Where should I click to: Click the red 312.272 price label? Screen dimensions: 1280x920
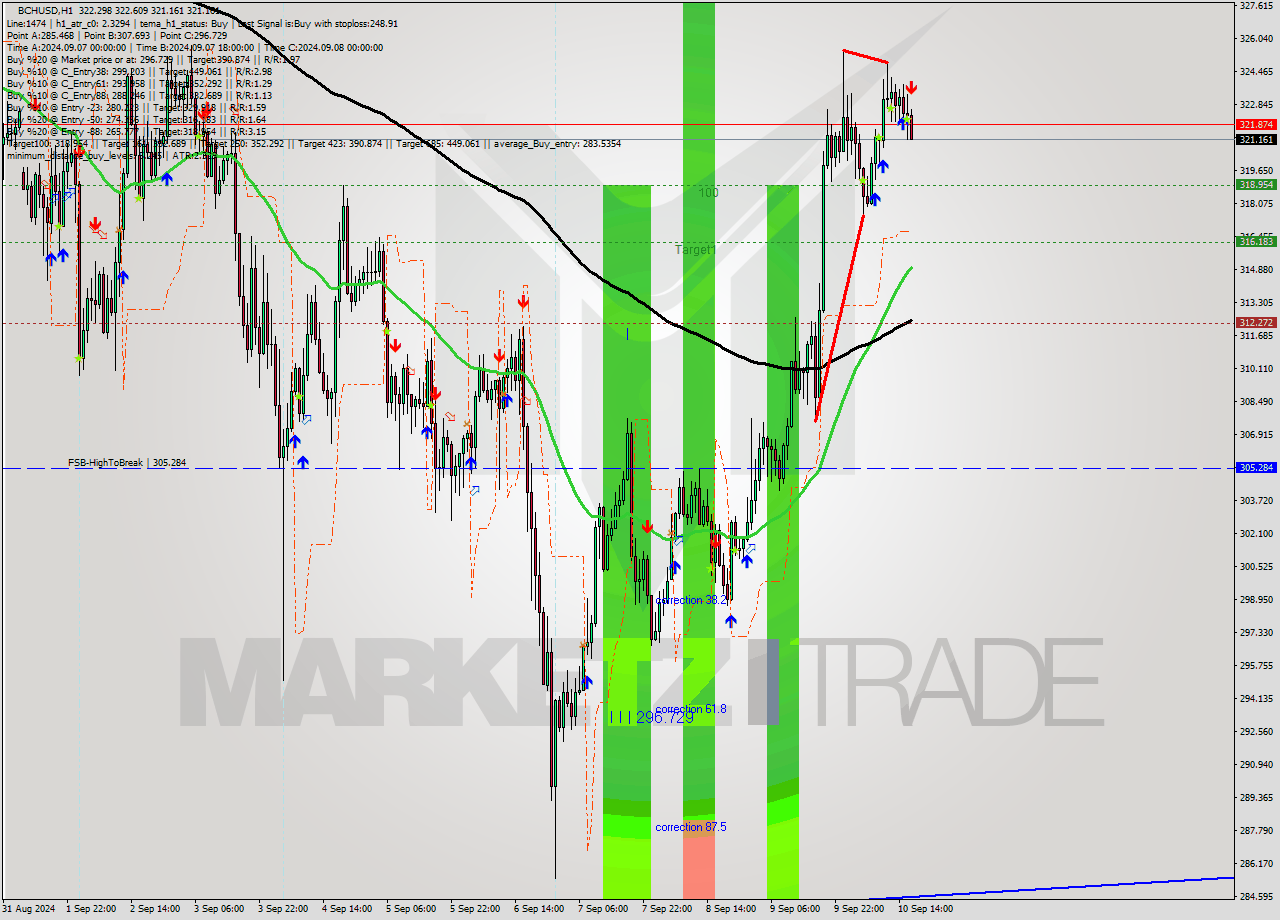(1256, 322)
